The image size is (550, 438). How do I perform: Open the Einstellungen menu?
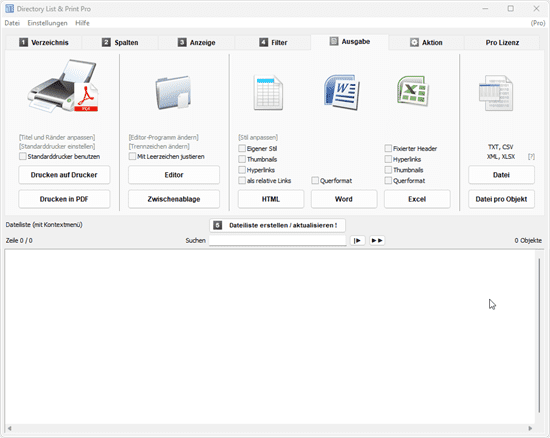47,23
